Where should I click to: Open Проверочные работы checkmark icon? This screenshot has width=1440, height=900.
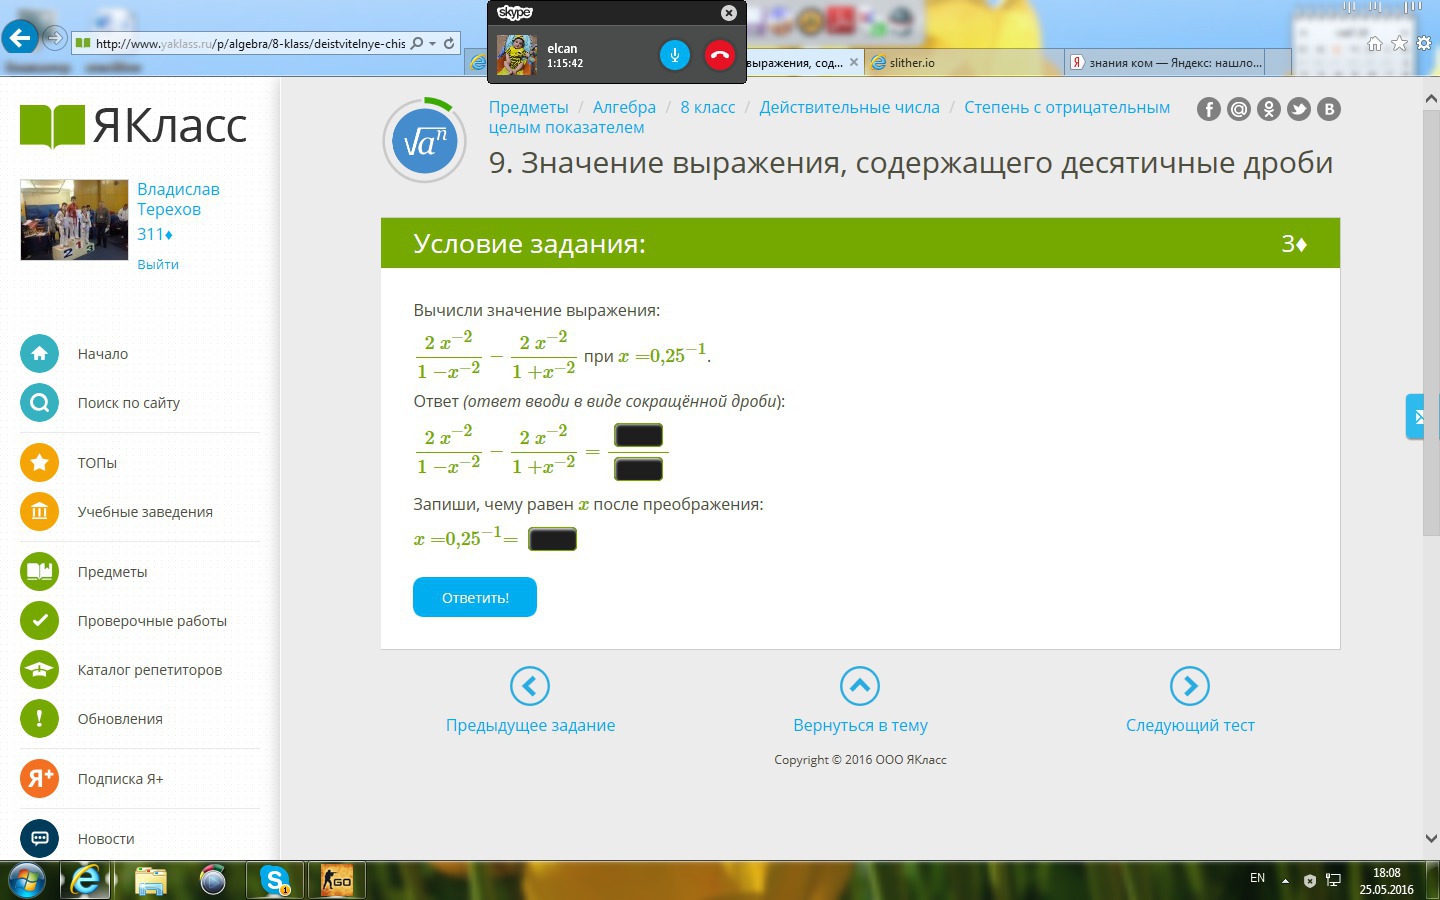[x=39, y=620]
